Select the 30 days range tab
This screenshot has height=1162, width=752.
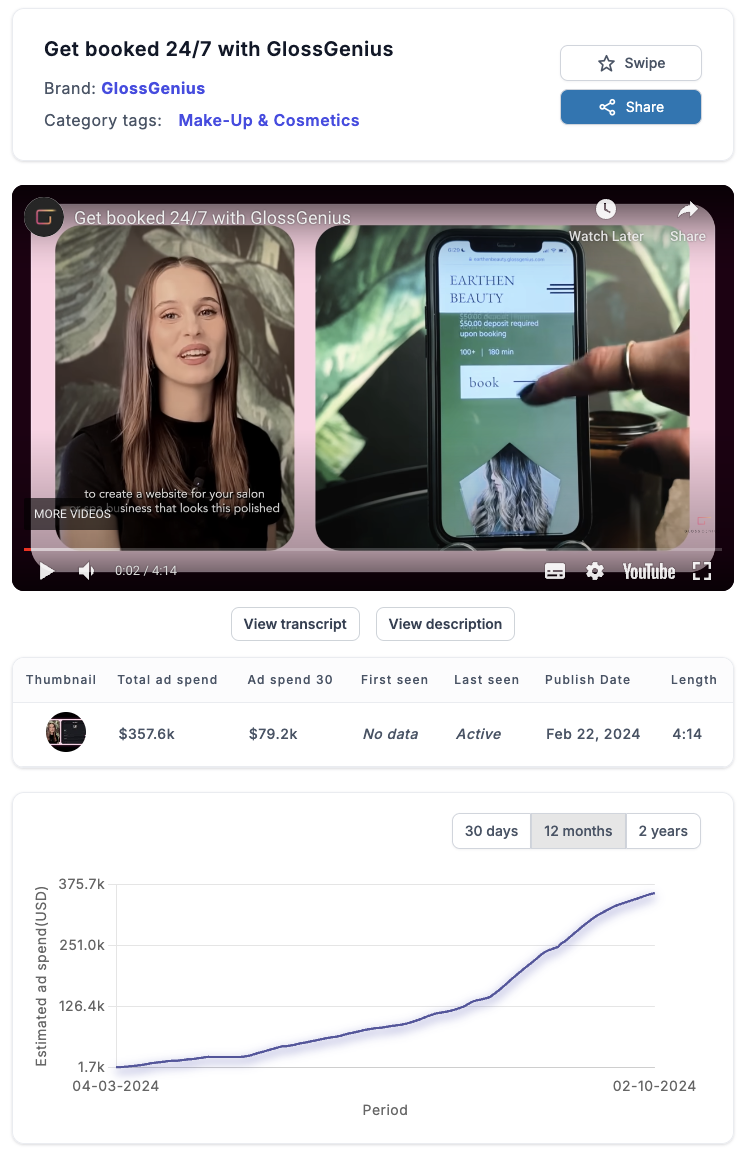[x=491, y=831]
